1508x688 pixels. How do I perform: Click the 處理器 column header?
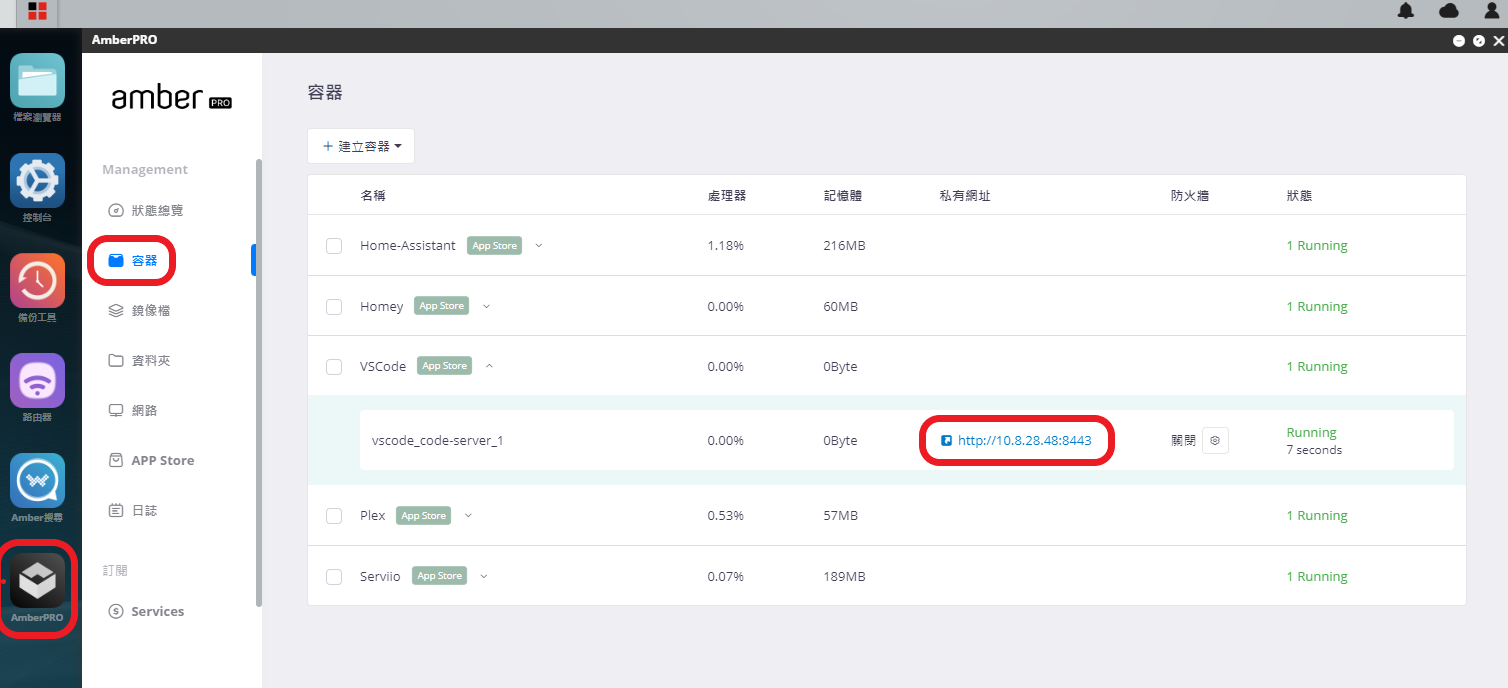pos(726,196)
